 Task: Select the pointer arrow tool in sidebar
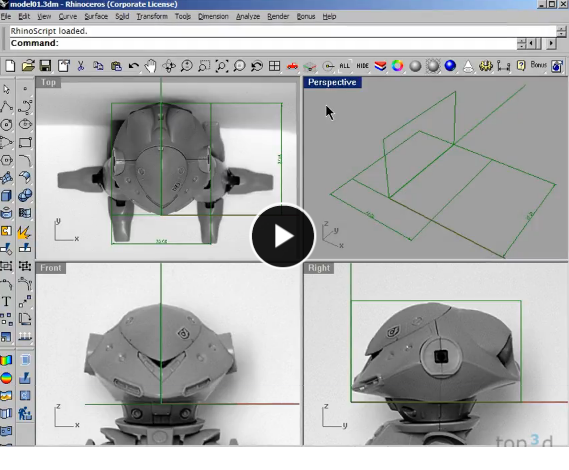(6, 89)
